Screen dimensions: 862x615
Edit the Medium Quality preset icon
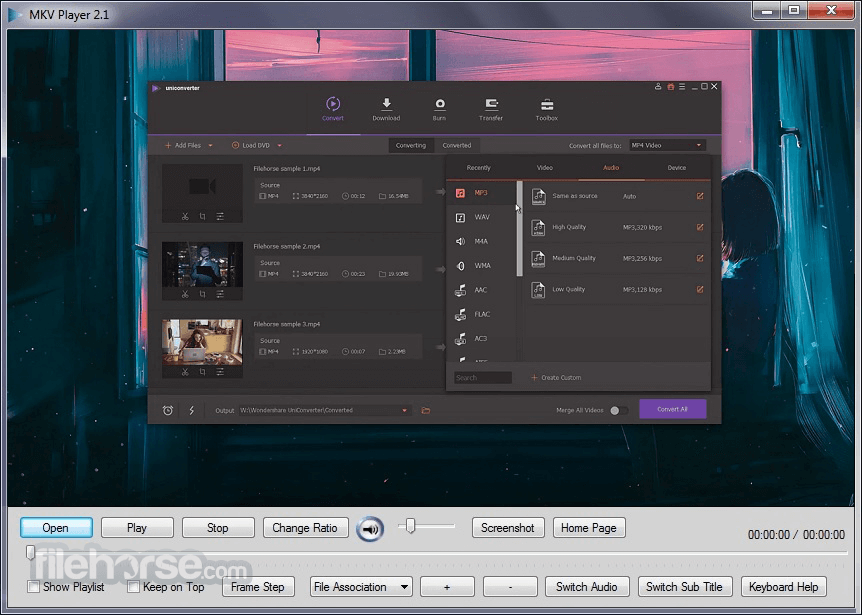pos(700,258)
